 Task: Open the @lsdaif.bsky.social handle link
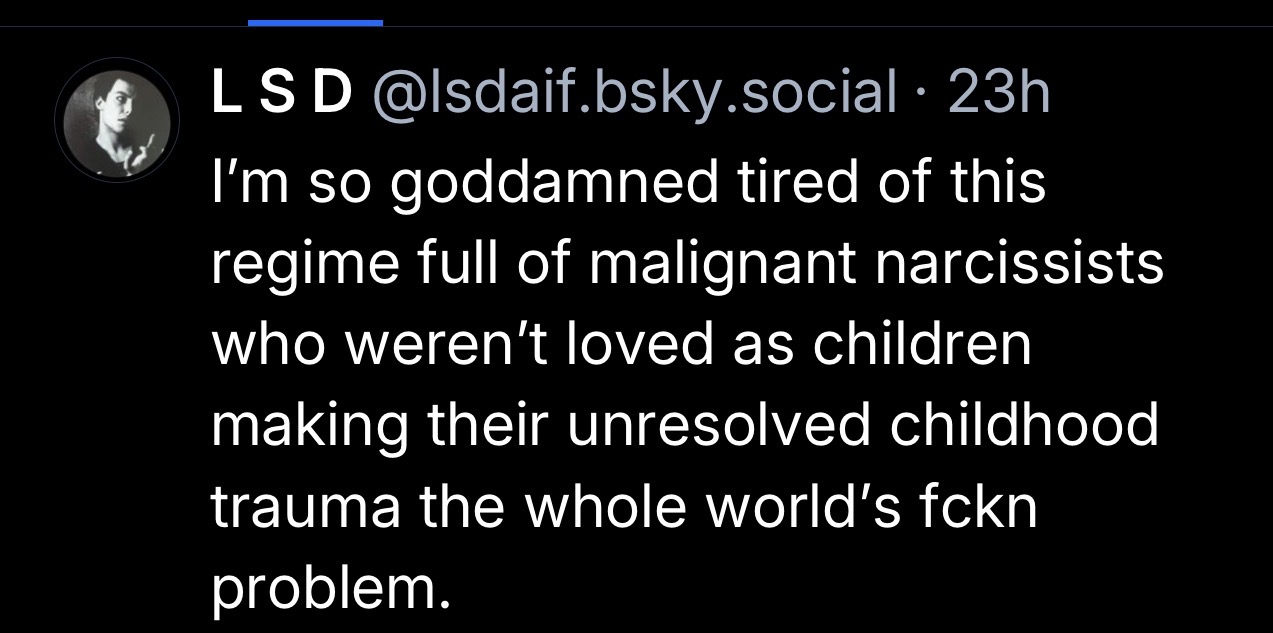click(634, 96)
